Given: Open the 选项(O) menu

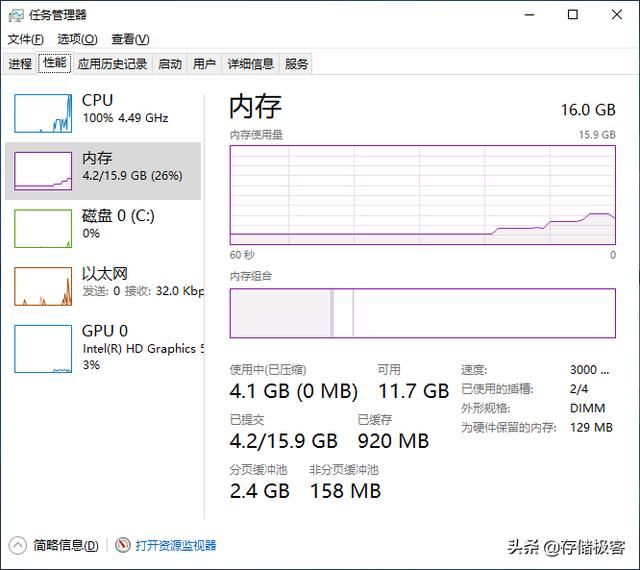Looking at the screenshot, I should click(x=77, y=39).
